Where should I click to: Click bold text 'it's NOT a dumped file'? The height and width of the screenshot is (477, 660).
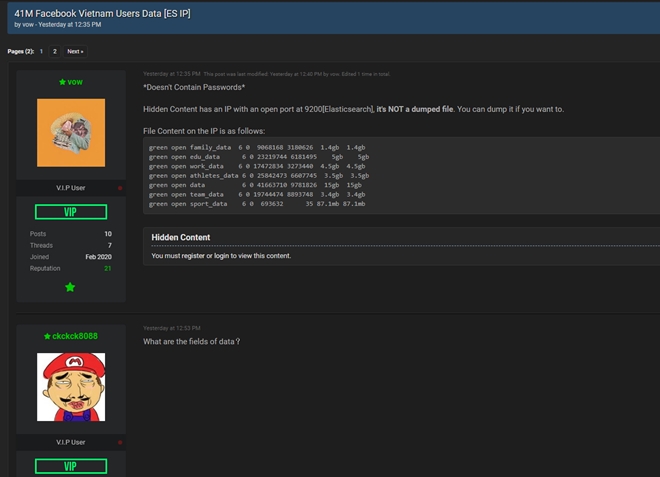(x=415, y=109)
